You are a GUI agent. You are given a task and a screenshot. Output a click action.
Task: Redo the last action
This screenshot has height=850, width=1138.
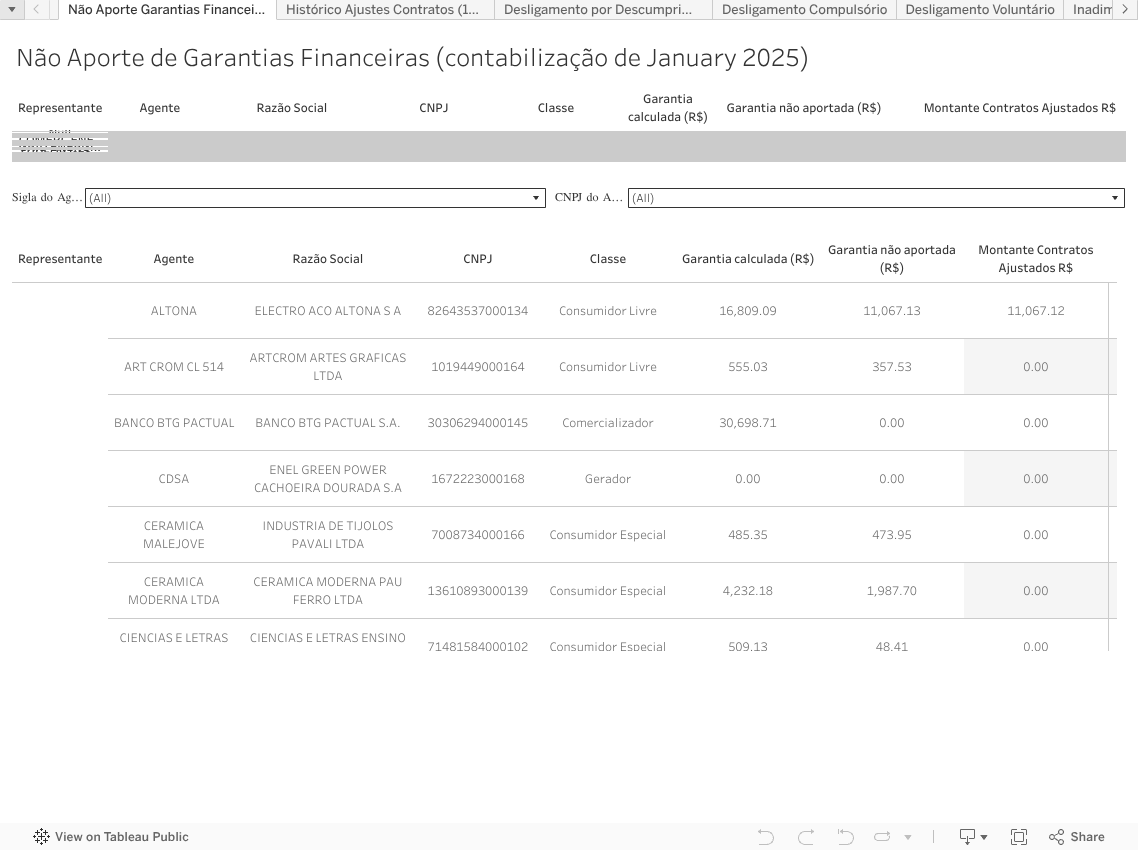[806, 837]
